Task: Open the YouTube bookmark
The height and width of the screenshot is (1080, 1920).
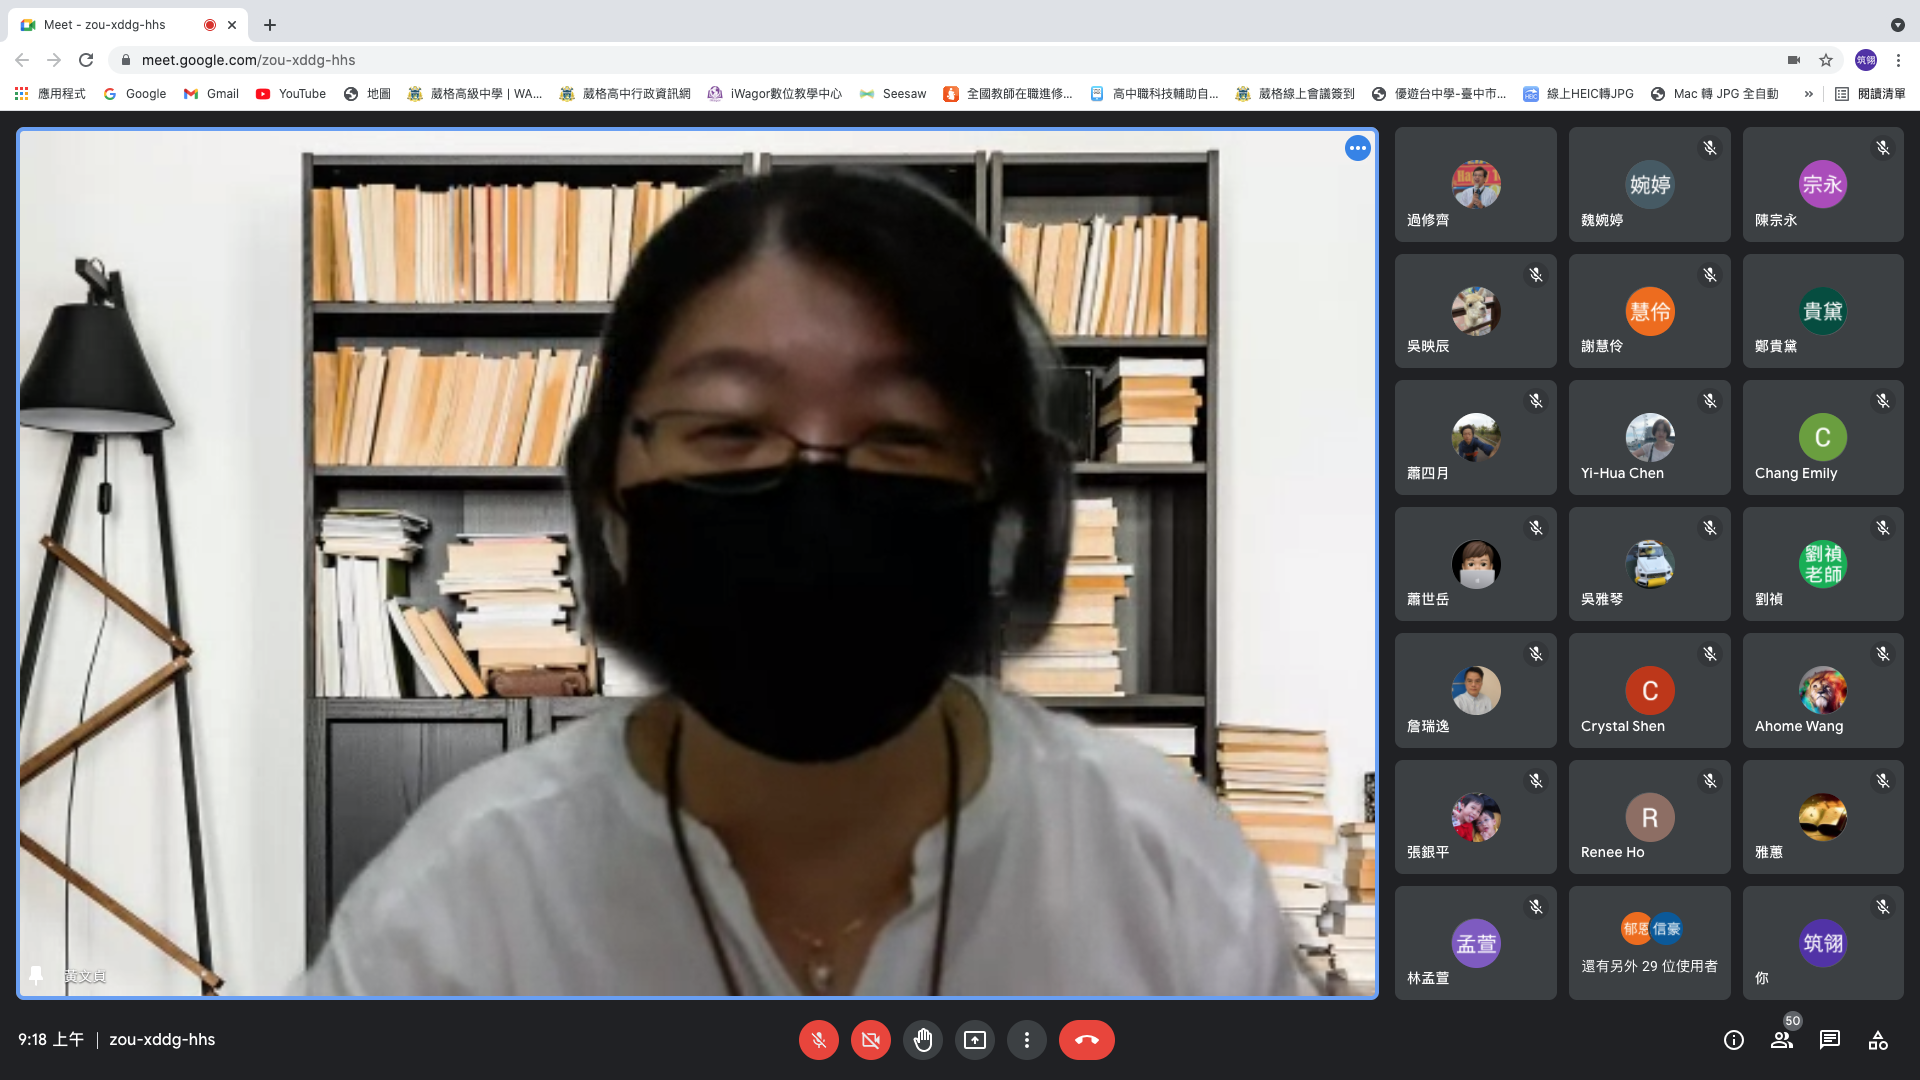Action: coord(290,94)
